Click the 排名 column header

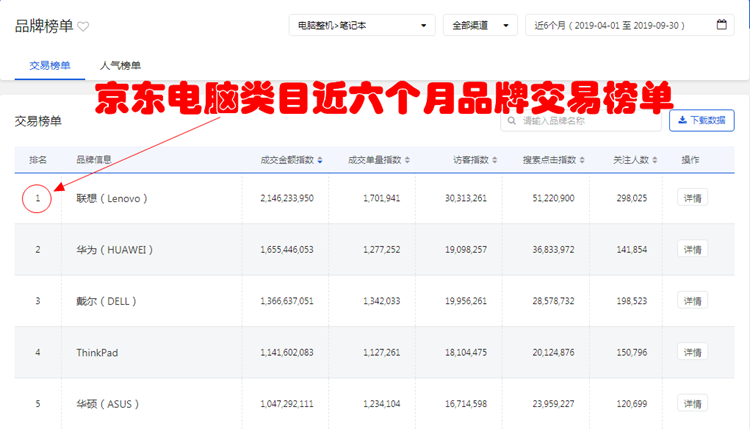(x=38, y=160)
